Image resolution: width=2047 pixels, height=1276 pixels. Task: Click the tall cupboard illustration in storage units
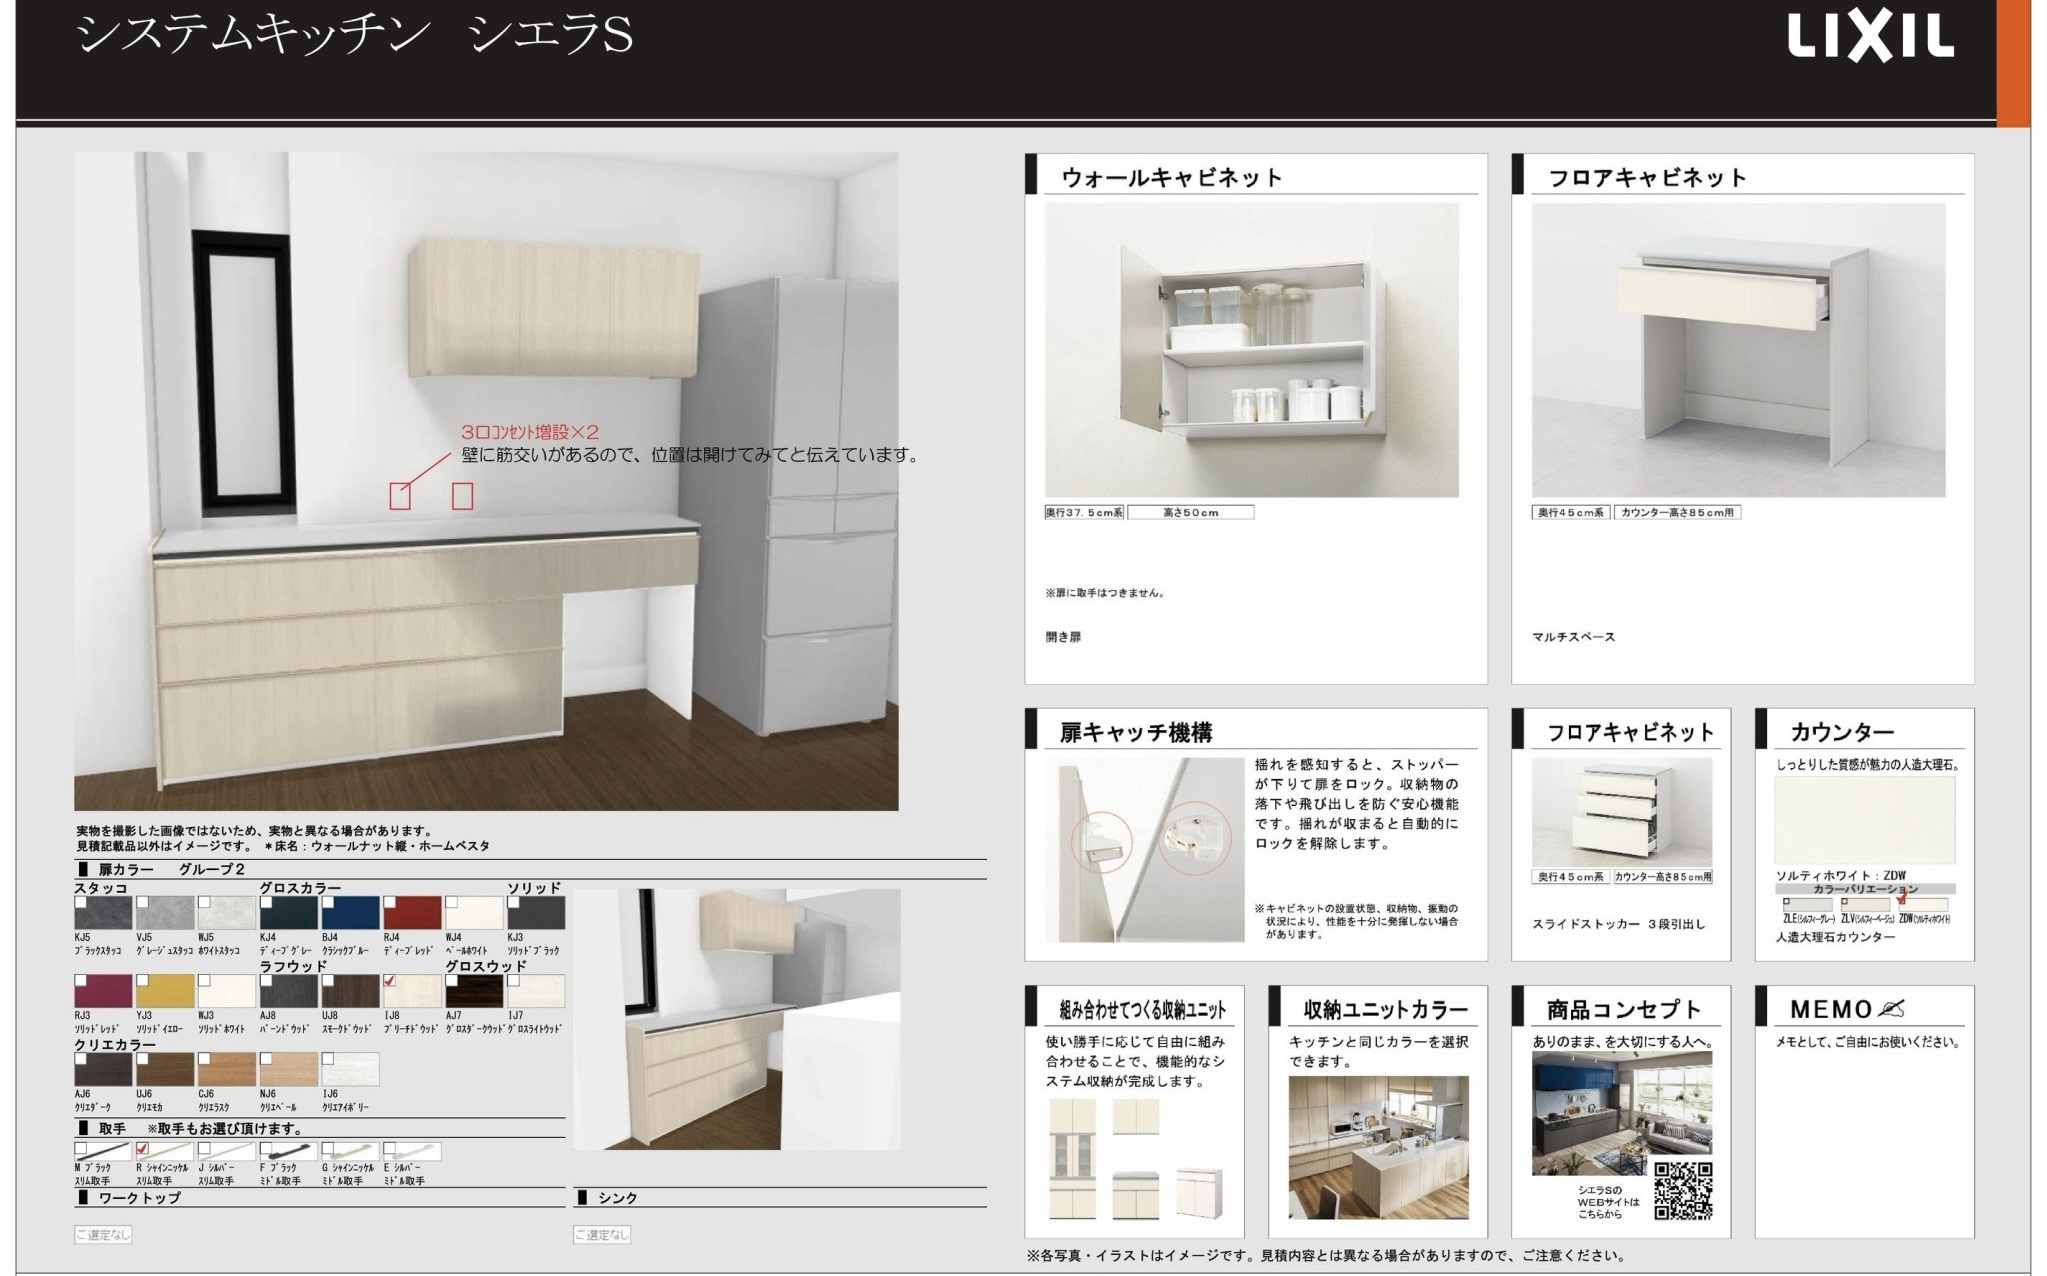point(1073,1159)
